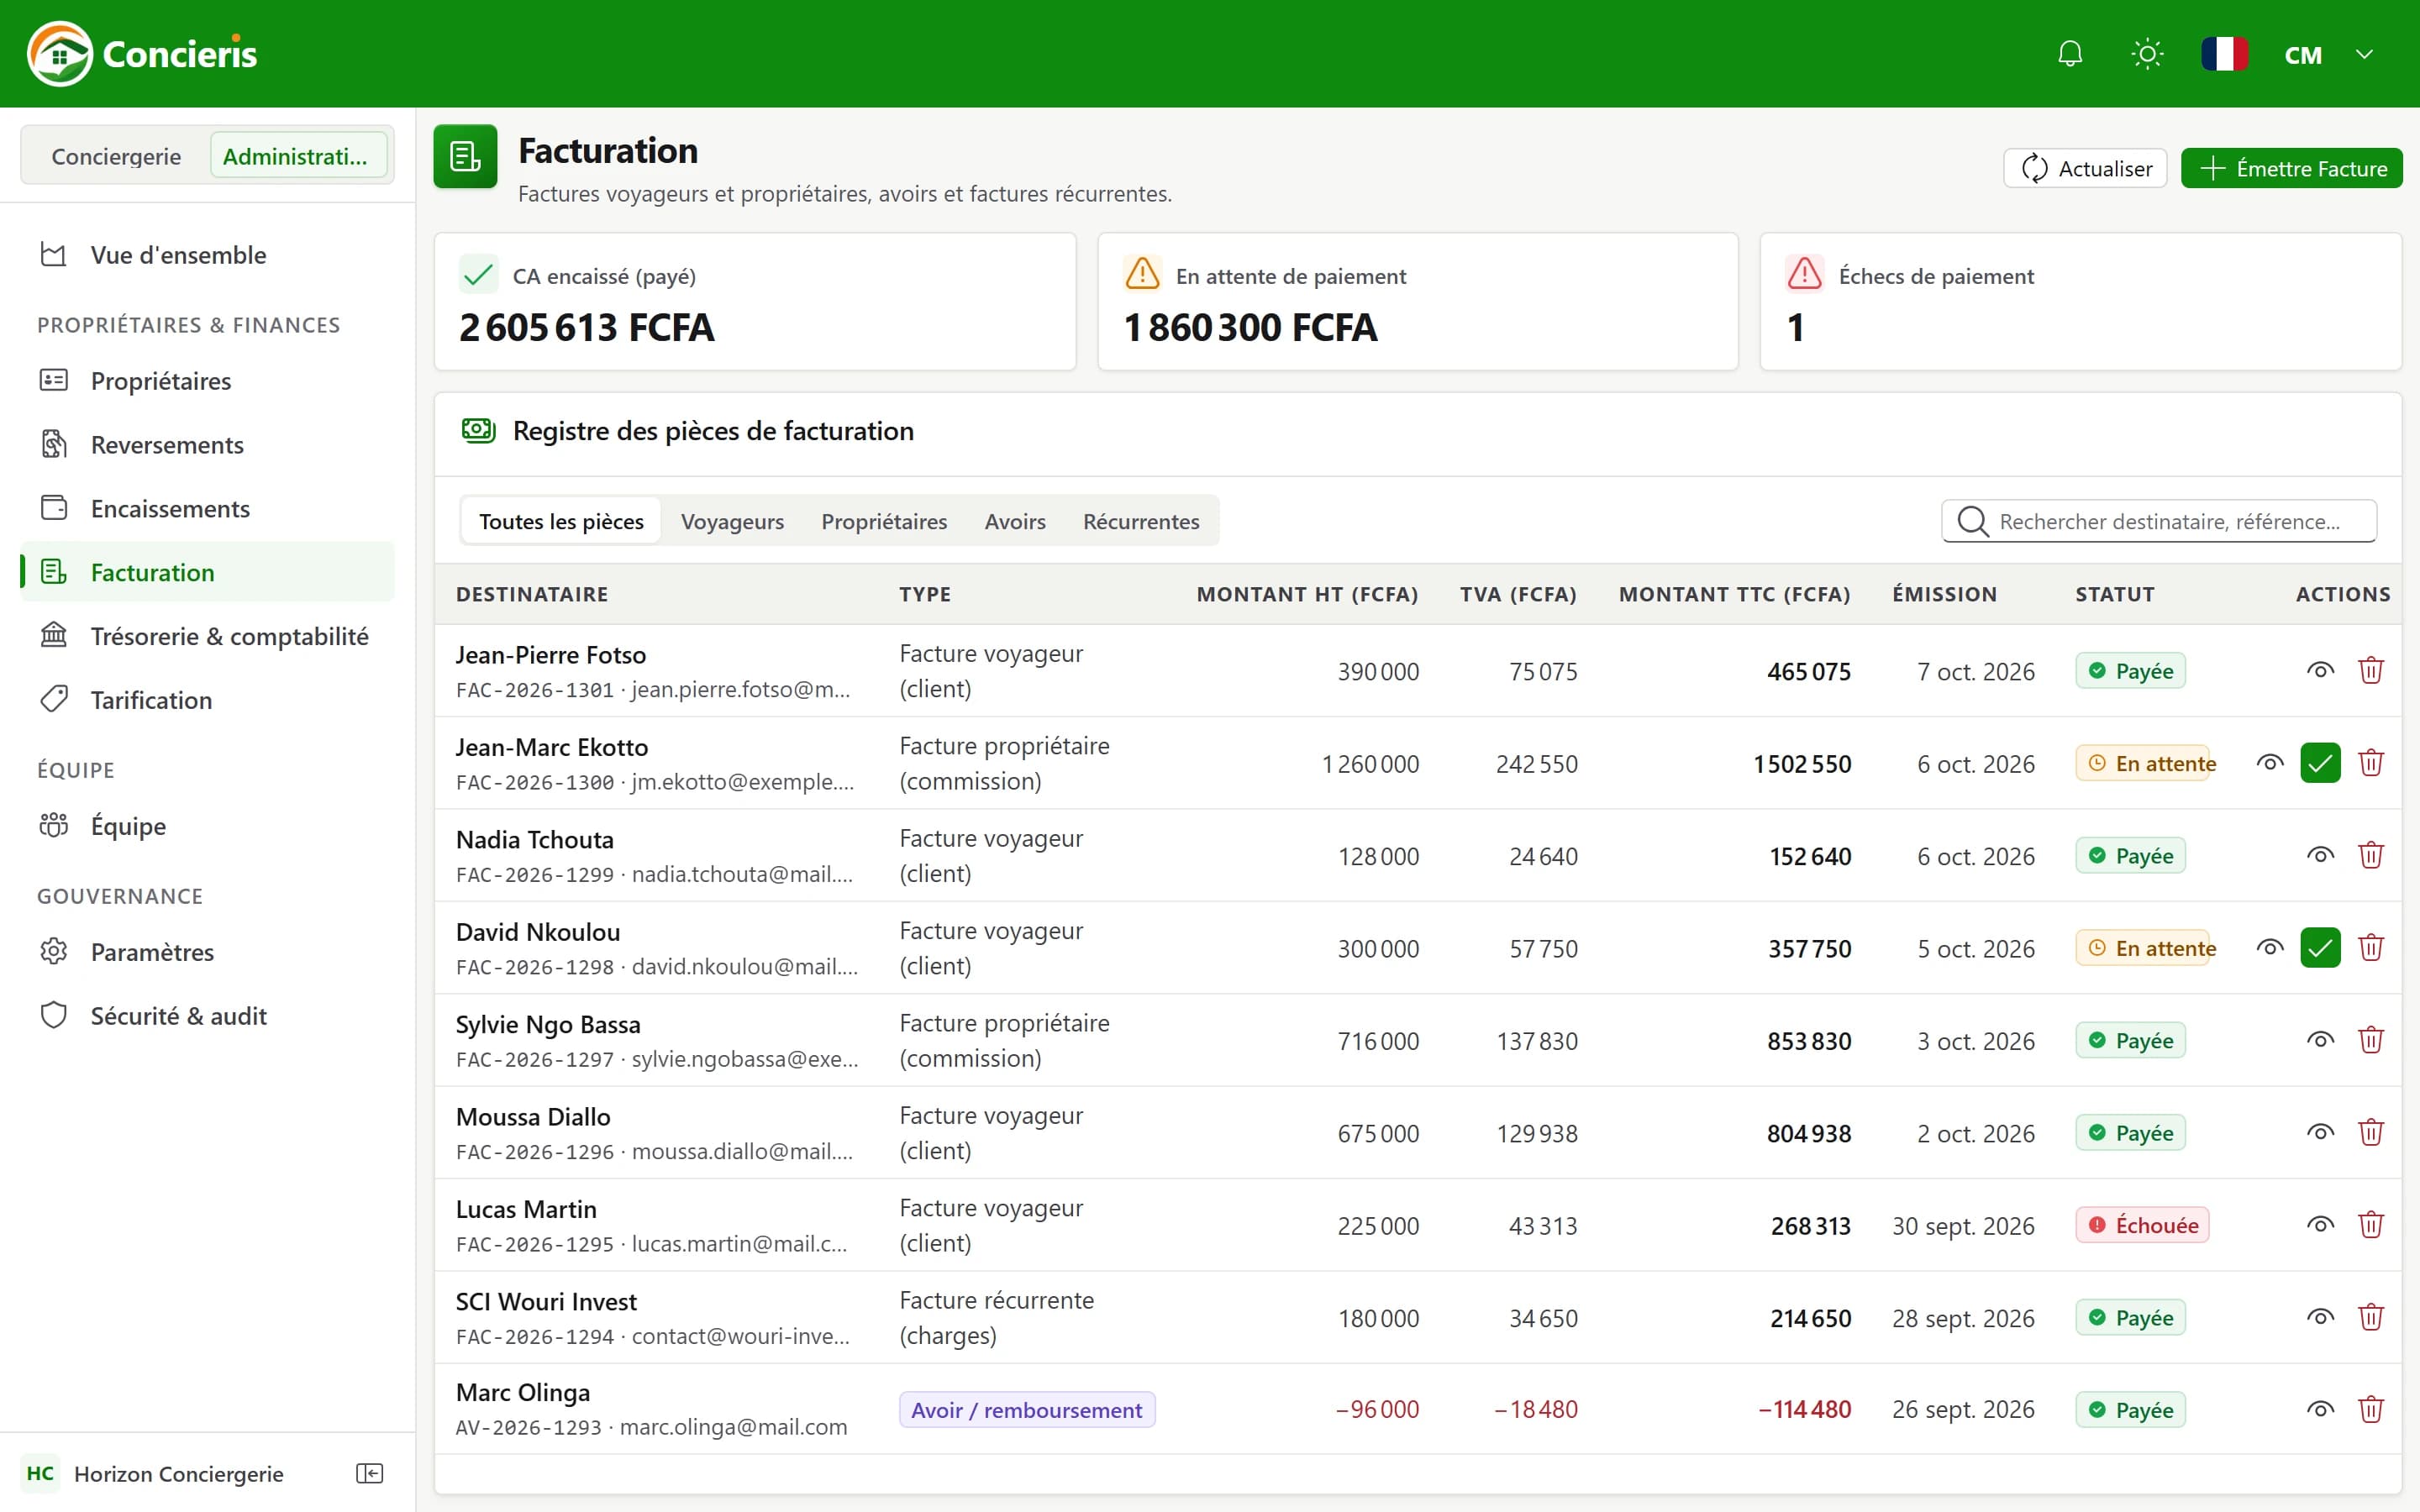Mark David Nkoulou invoice as paid
2420x1512 pixels.
coord(2320,948)
